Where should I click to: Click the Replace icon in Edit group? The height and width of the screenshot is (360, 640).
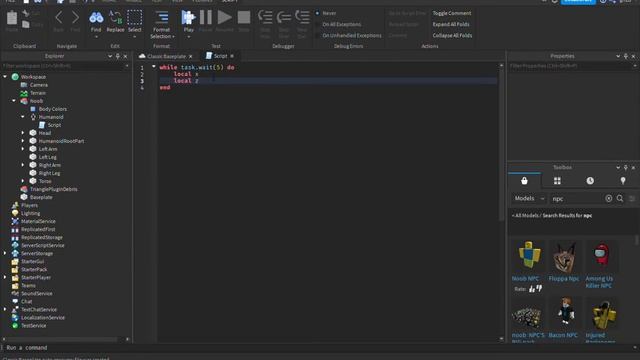pos(115,18)
